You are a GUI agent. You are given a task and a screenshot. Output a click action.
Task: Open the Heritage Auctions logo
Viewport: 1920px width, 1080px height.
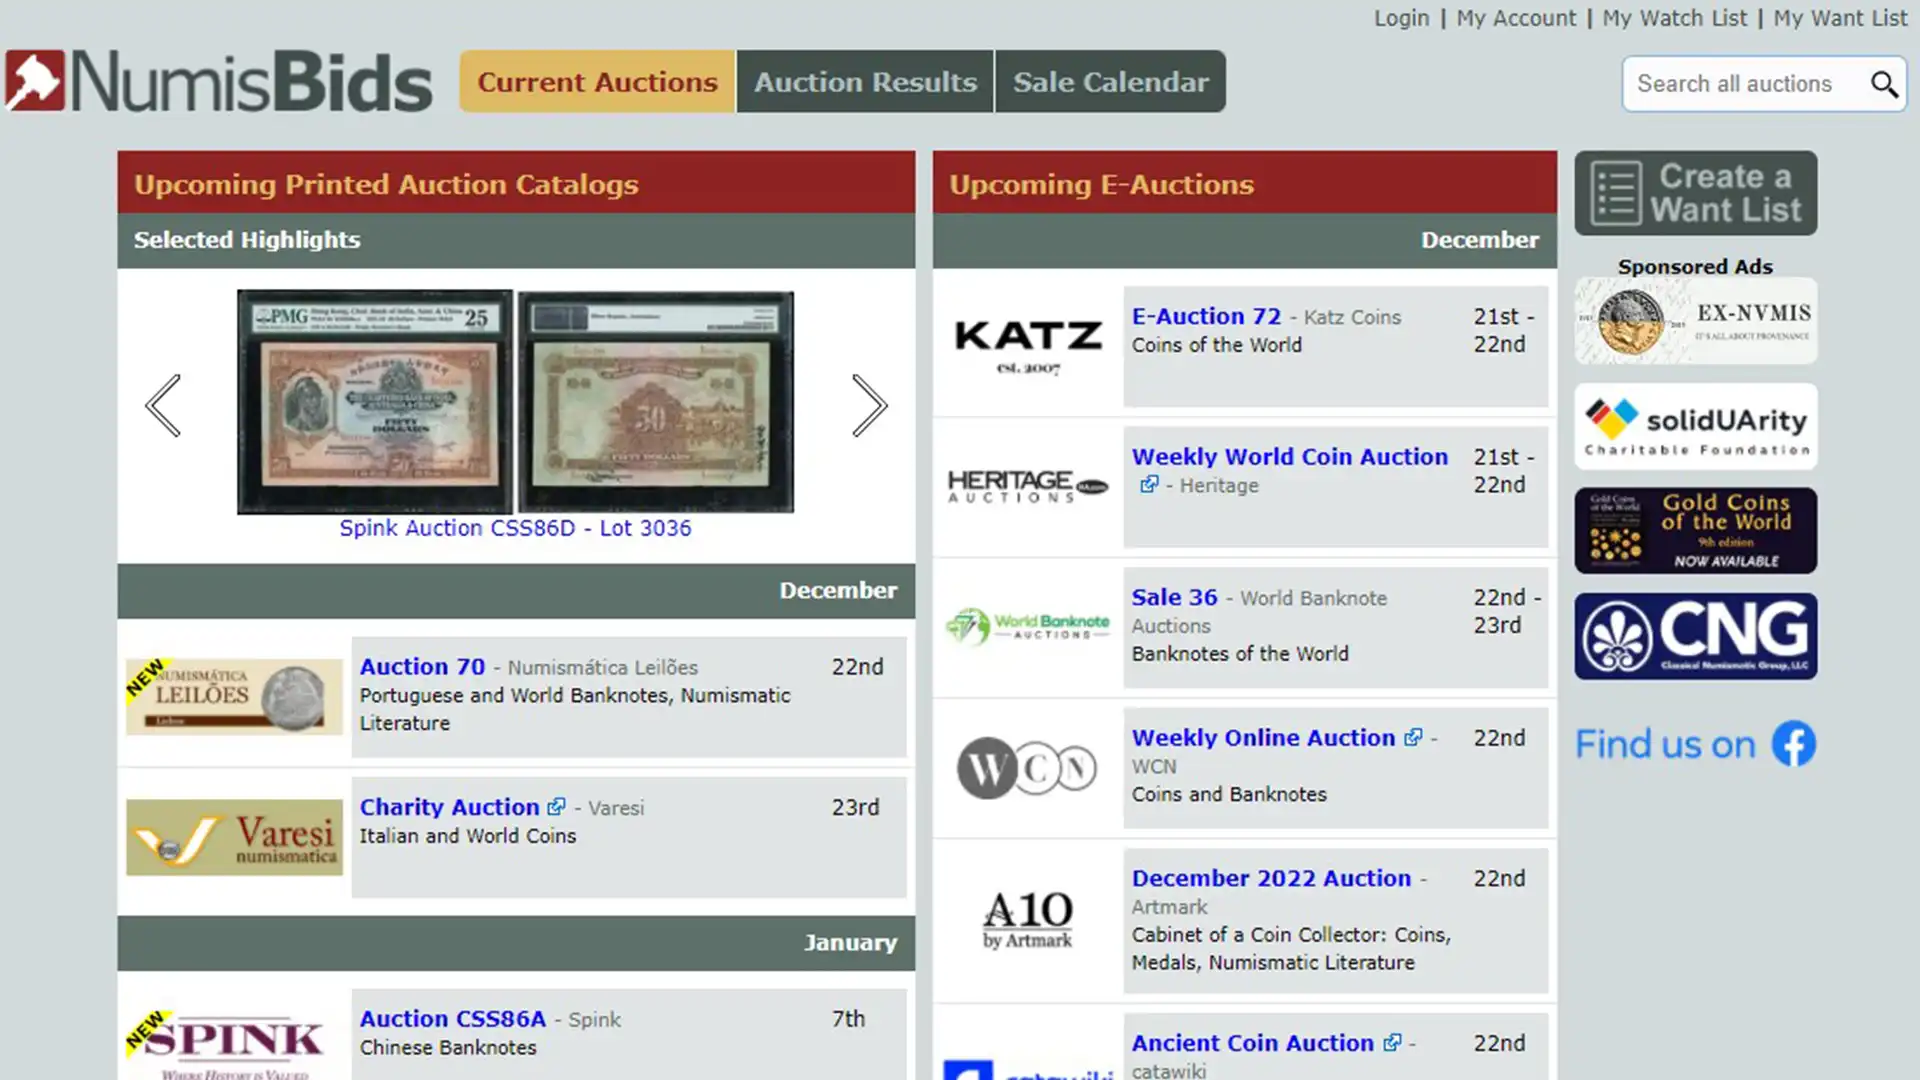pyautogui.click(x=1028, y=487)
